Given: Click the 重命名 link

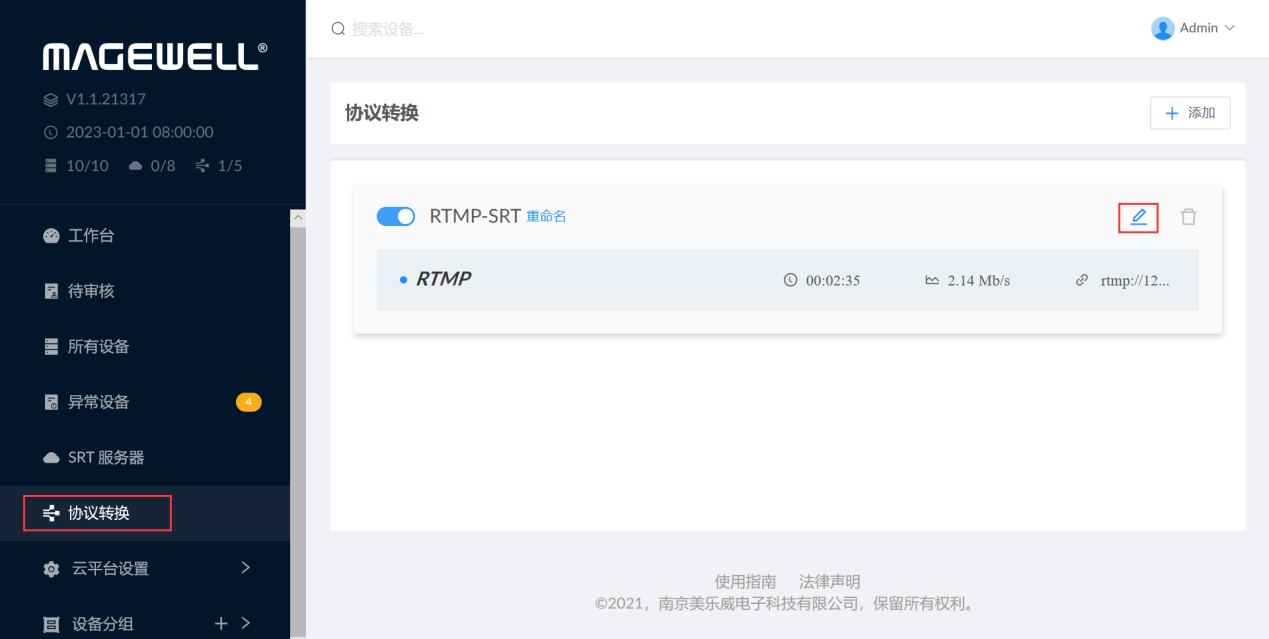Looking at the screenshot, I should pyautogui.click(x=546, y=216).
